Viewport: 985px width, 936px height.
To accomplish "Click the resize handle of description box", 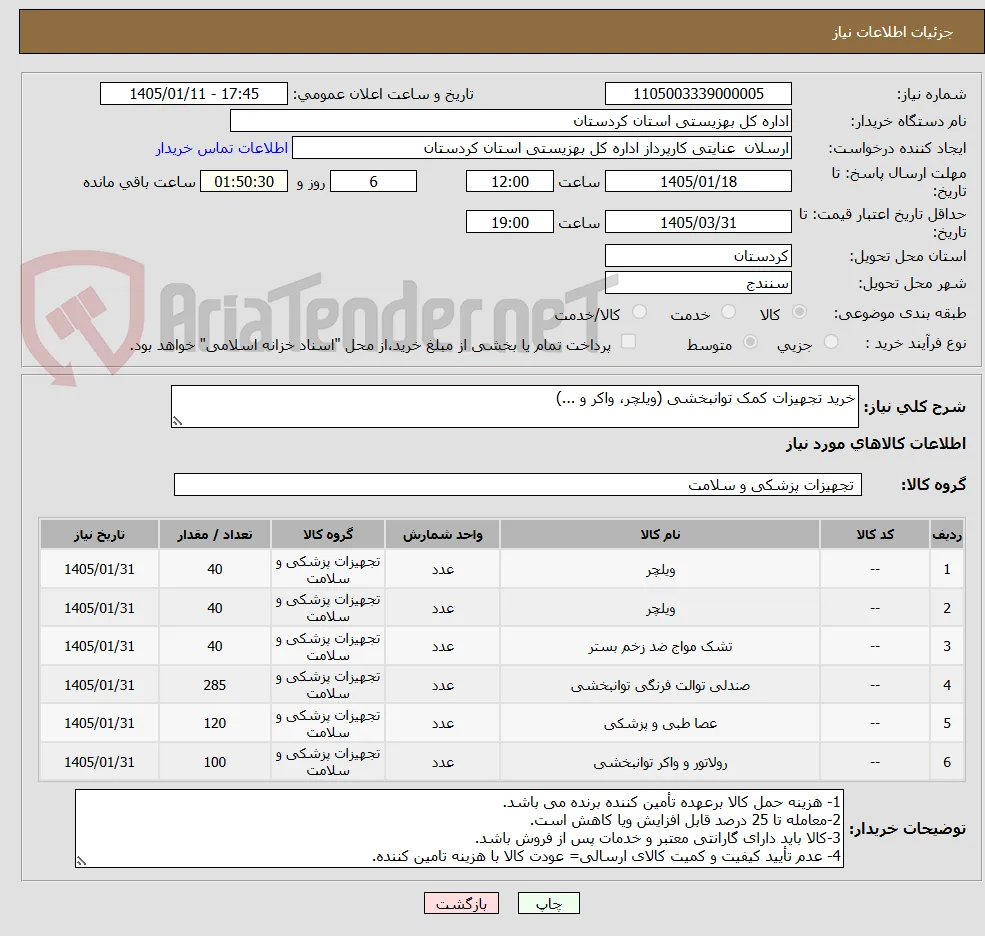I will [x=177, y=421].
